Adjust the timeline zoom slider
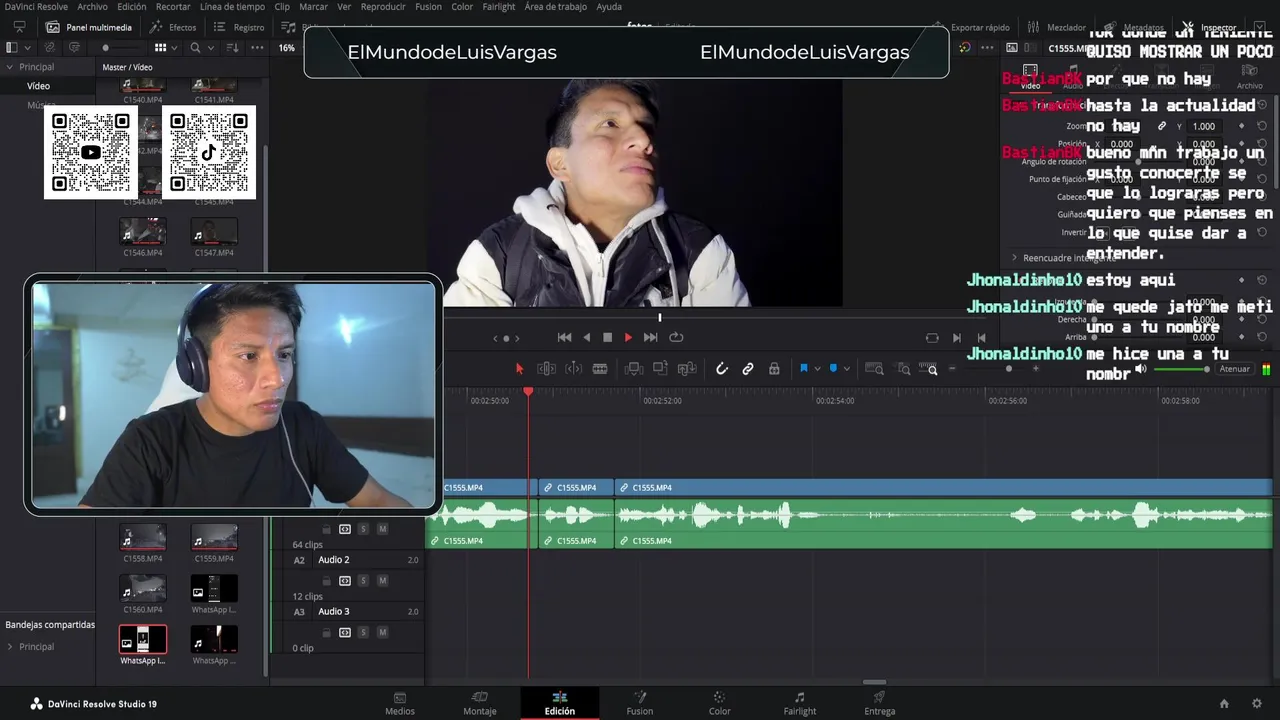This screenshot has height=720, width=1280. click(x=993, y=369)
